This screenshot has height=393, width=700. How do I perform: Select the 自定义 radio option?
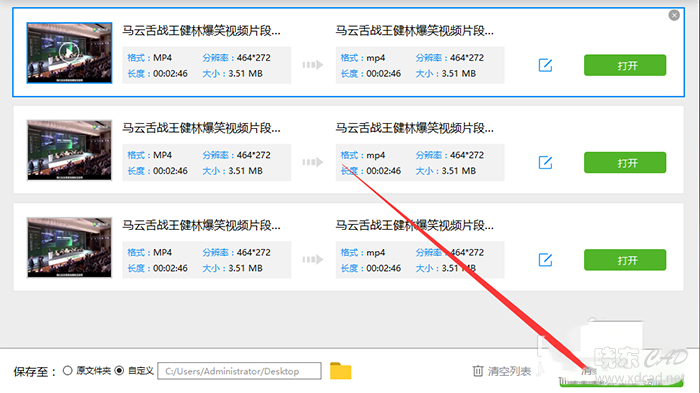pos(119,371)
